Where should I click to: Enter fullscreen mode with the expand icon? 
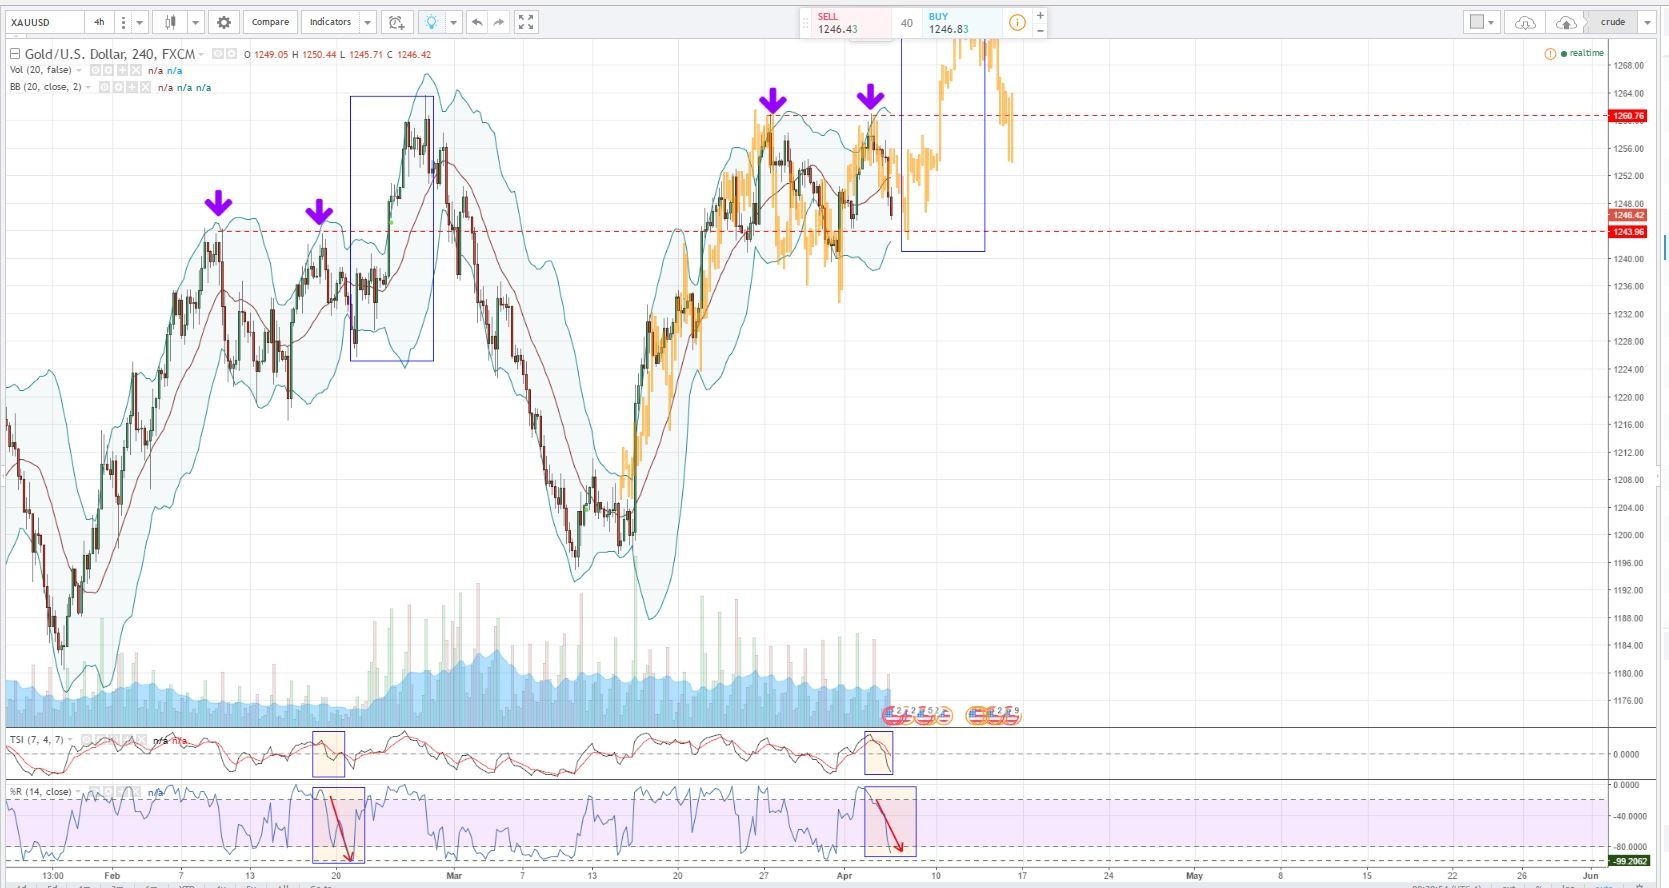[526, 22]
